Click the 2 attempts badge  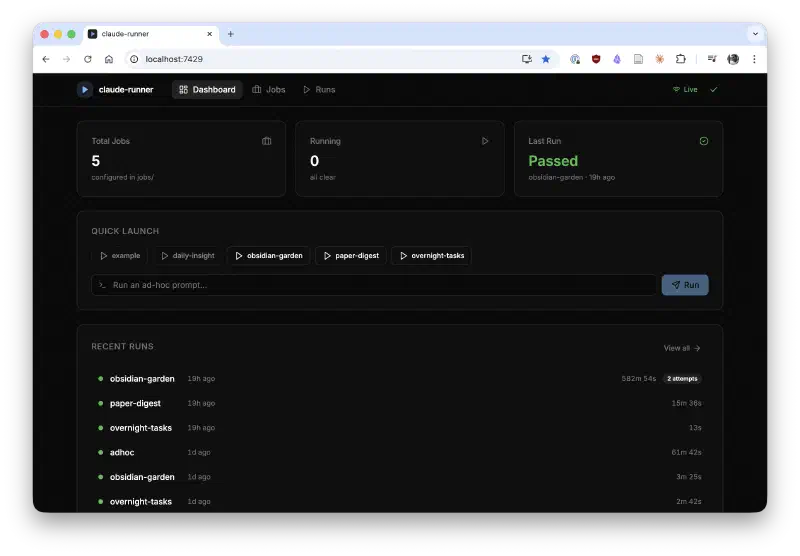pyautogui.click(x=682, y=379)
